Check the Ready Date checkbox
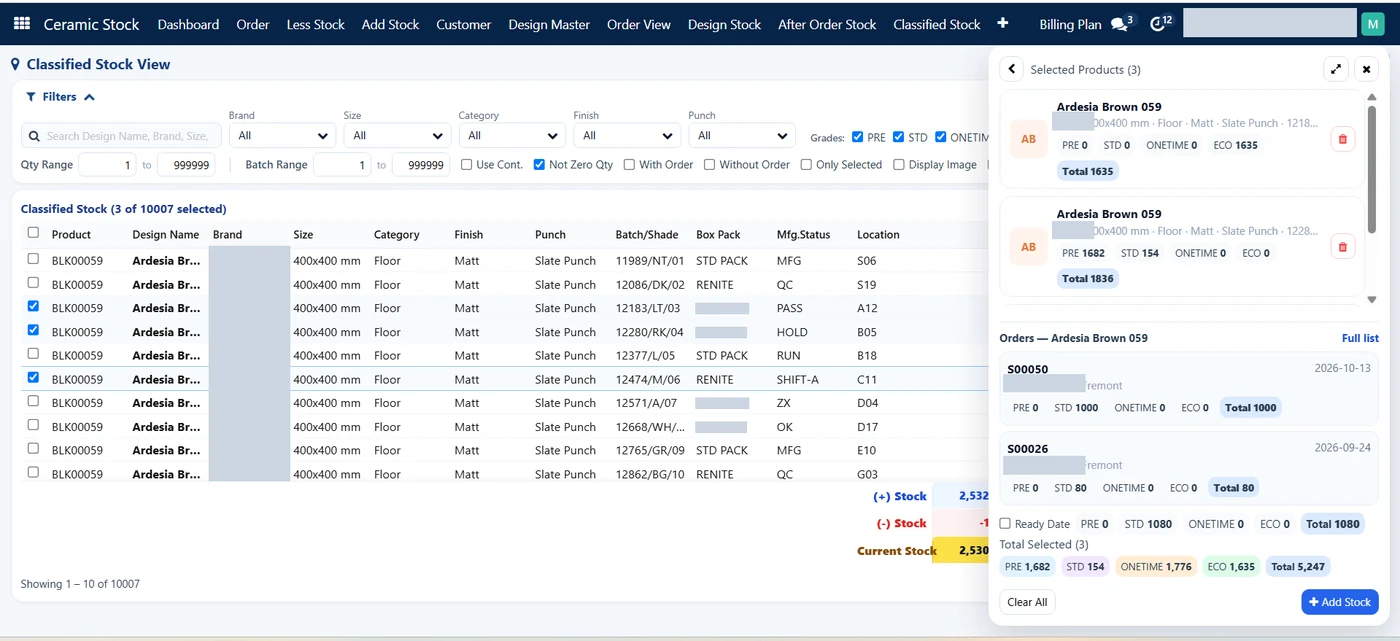1400x641 pixels. [1005, 523]
